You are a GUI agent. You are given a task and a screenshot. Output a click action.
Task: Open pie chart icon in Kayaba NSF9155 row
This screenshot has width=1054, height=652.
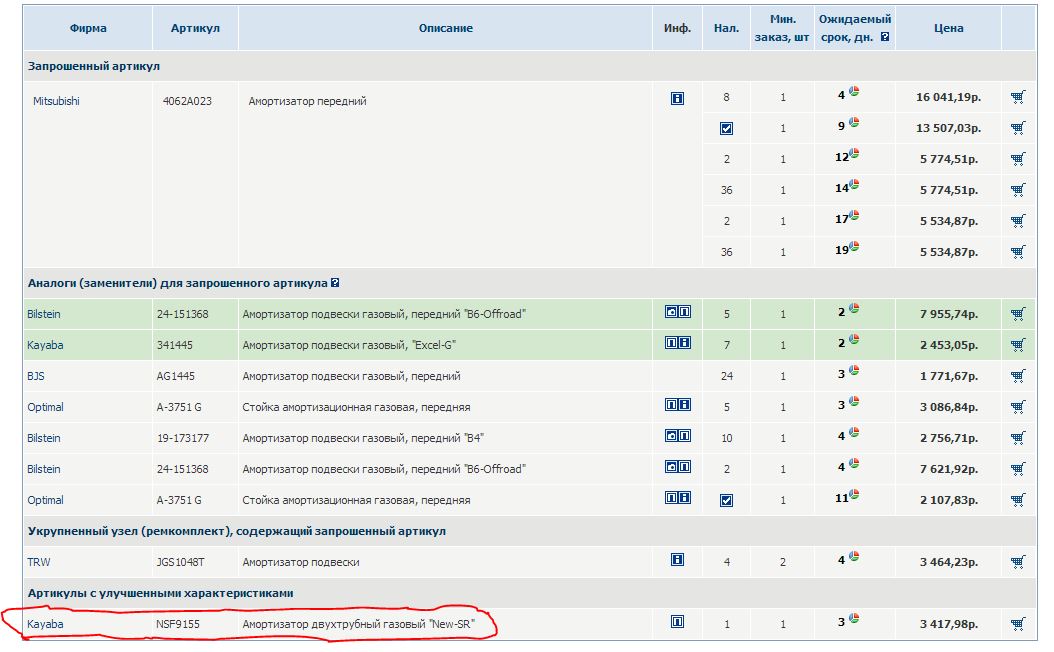pyautogui.click(x=855, y=619)
